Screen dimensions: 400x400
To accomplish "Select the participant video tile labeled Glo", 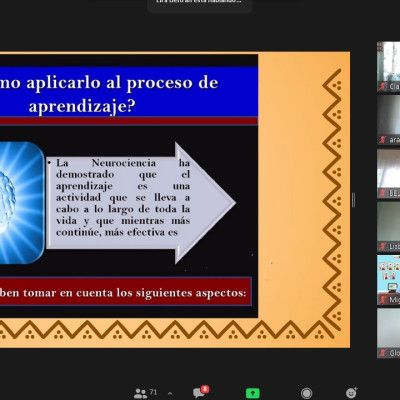I will 389,333.
